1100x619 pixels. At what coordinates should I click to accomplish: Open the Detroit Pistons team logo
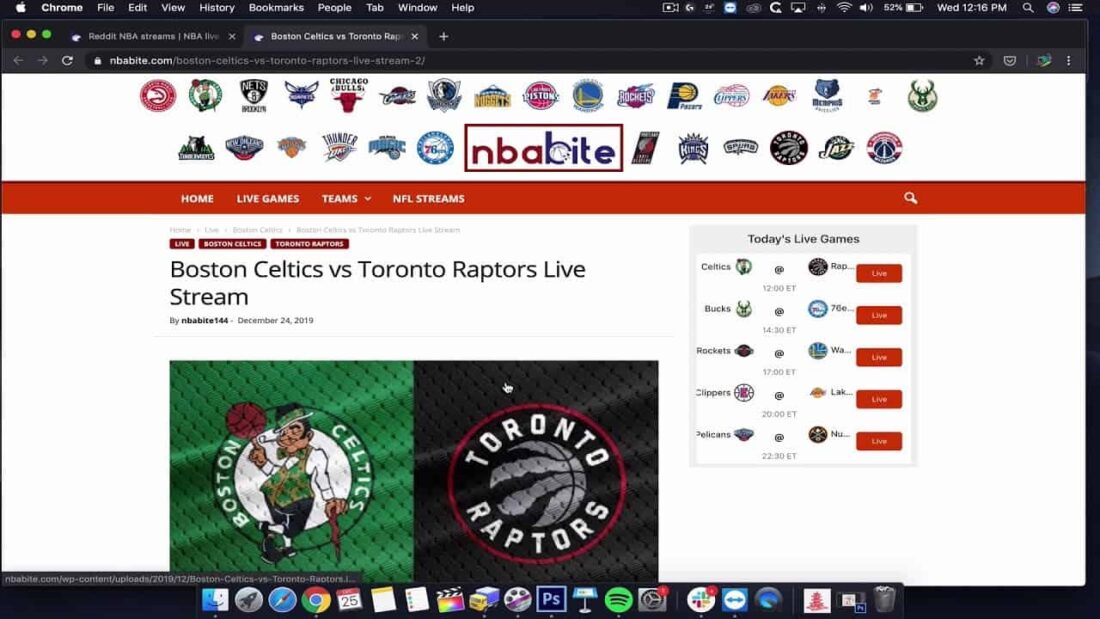541,95
